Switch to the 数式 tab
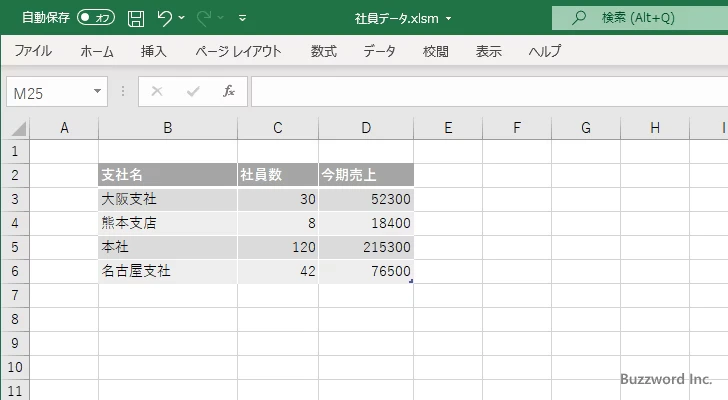This screenshot has width=728, height=400. click(x=324, y=51)
